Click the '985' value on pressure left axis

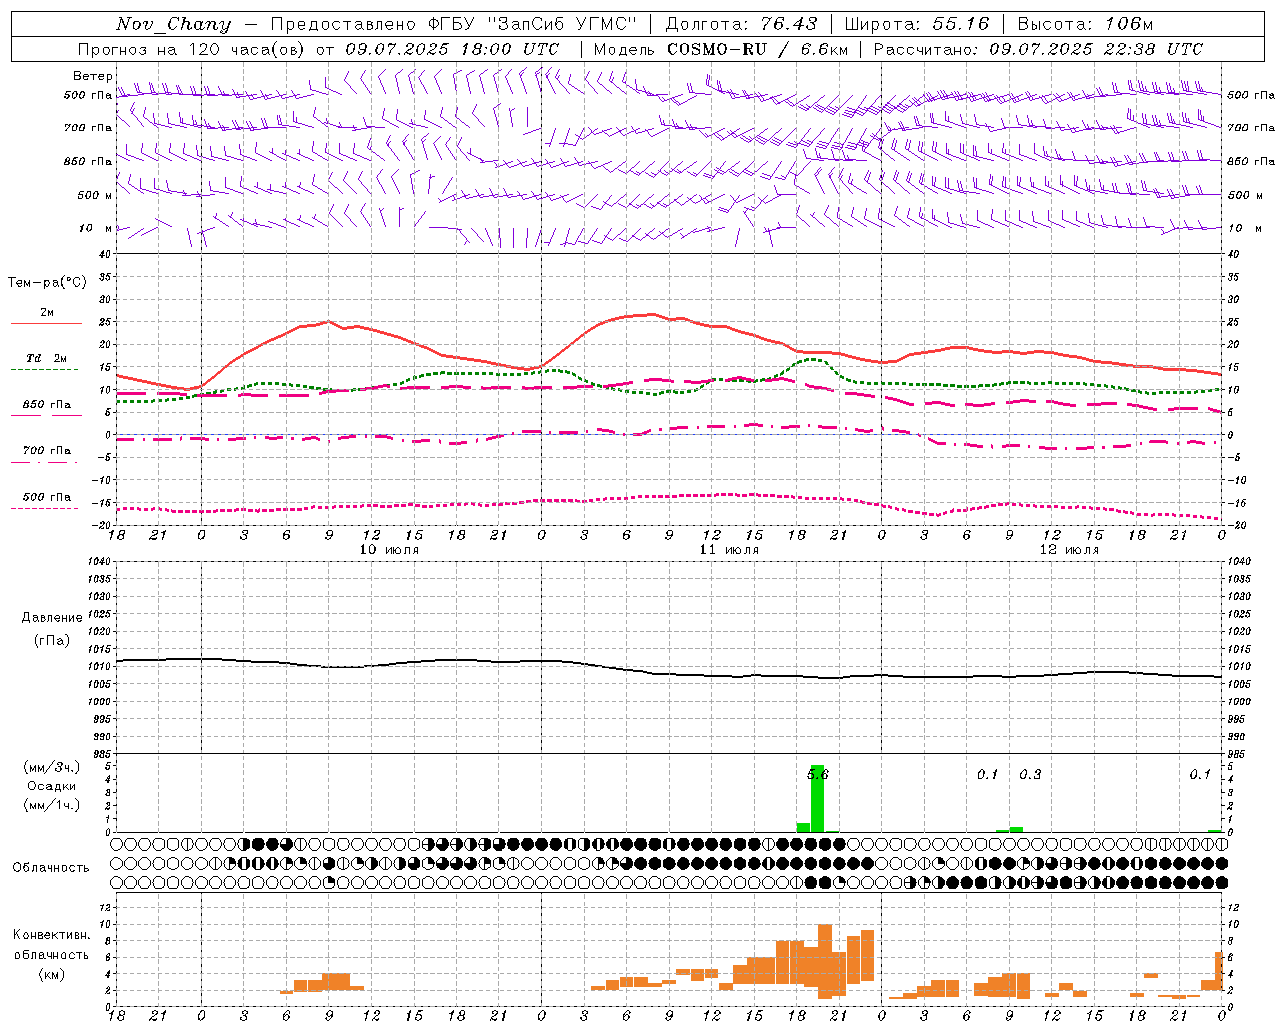[x=101, y=754]
